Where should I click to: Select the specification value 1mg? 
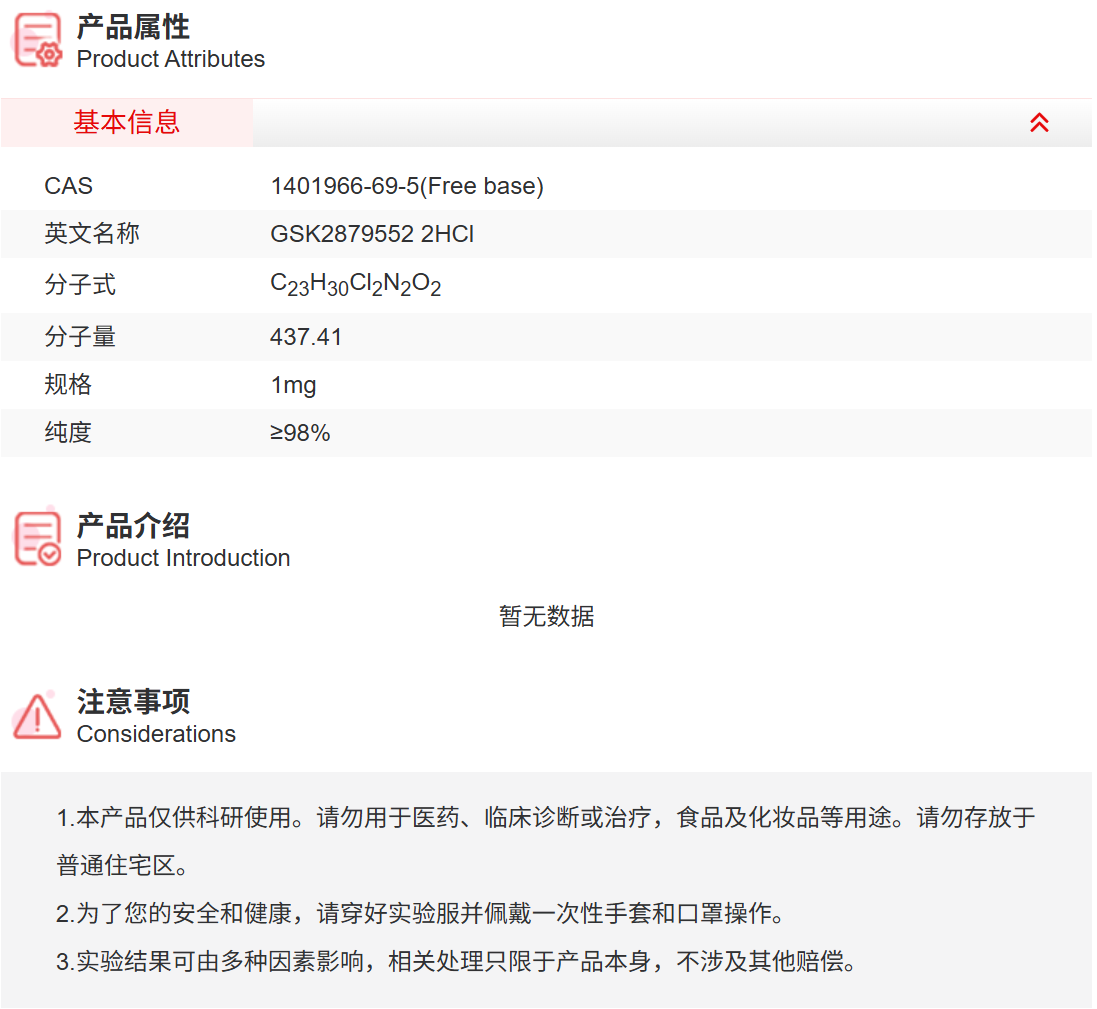(x=294, y=384)
